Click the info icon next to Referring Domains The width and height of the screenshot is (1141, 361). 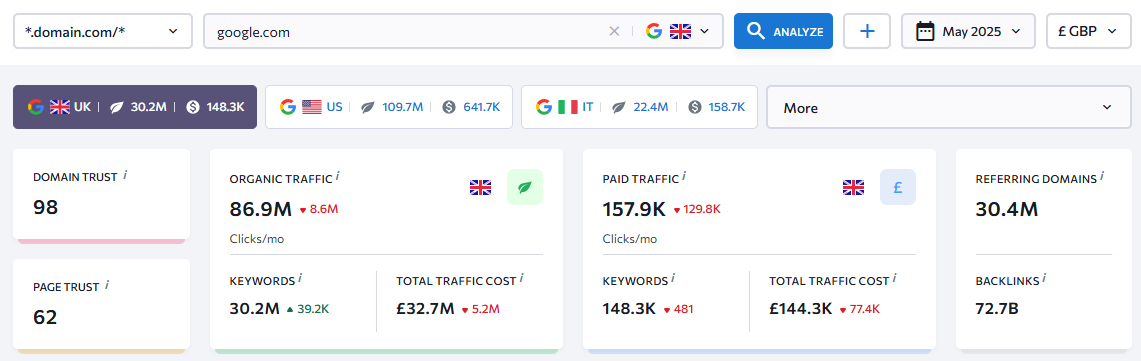pyautogui.click(x=1102, y=177)
